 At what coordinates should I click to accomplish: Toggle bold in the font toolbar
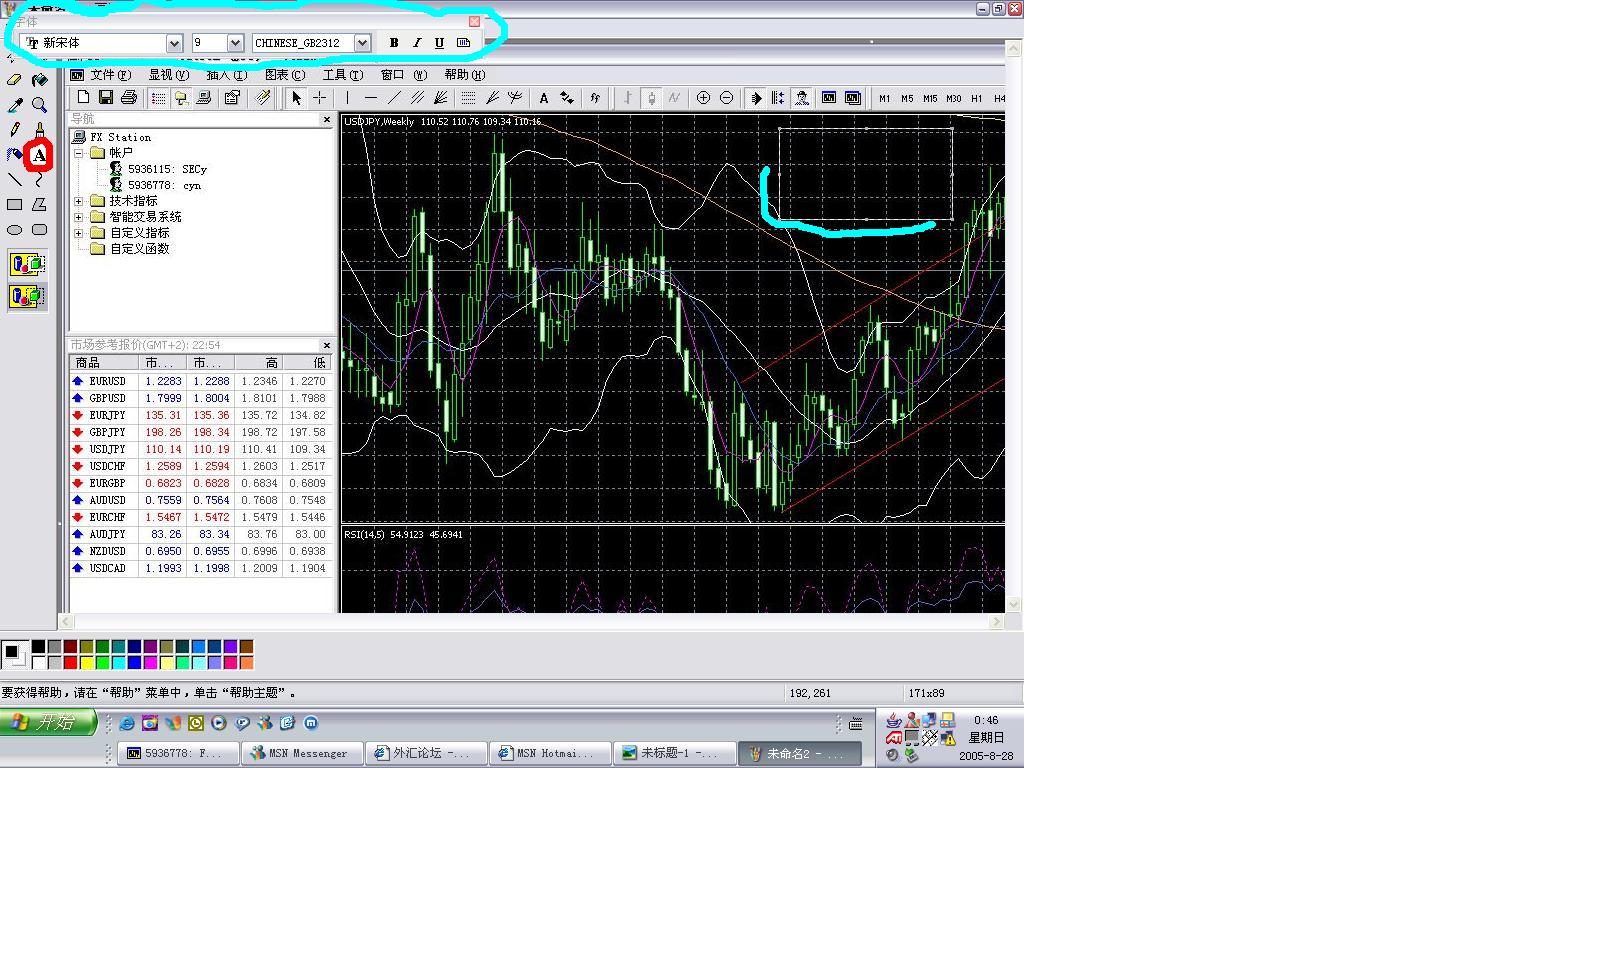coord(394,43)
